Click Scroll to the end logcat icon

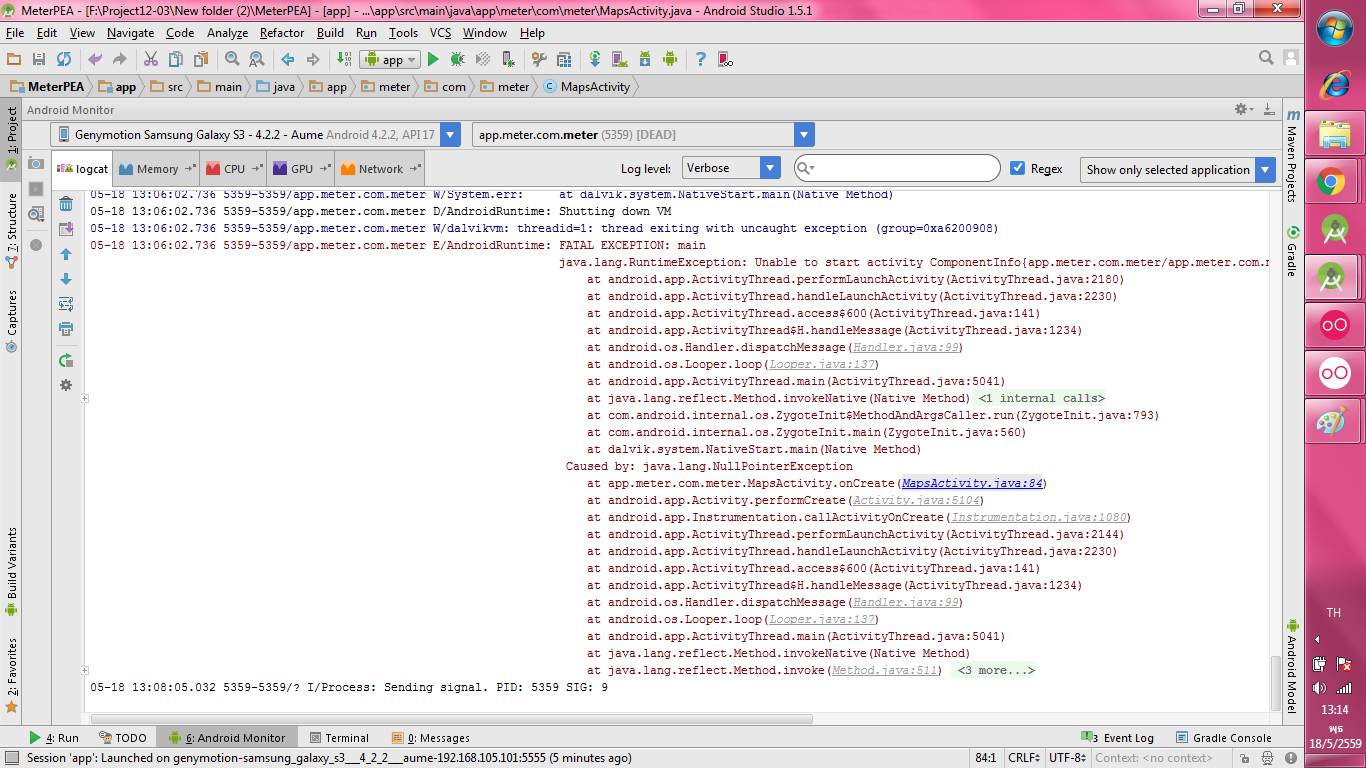66,229
